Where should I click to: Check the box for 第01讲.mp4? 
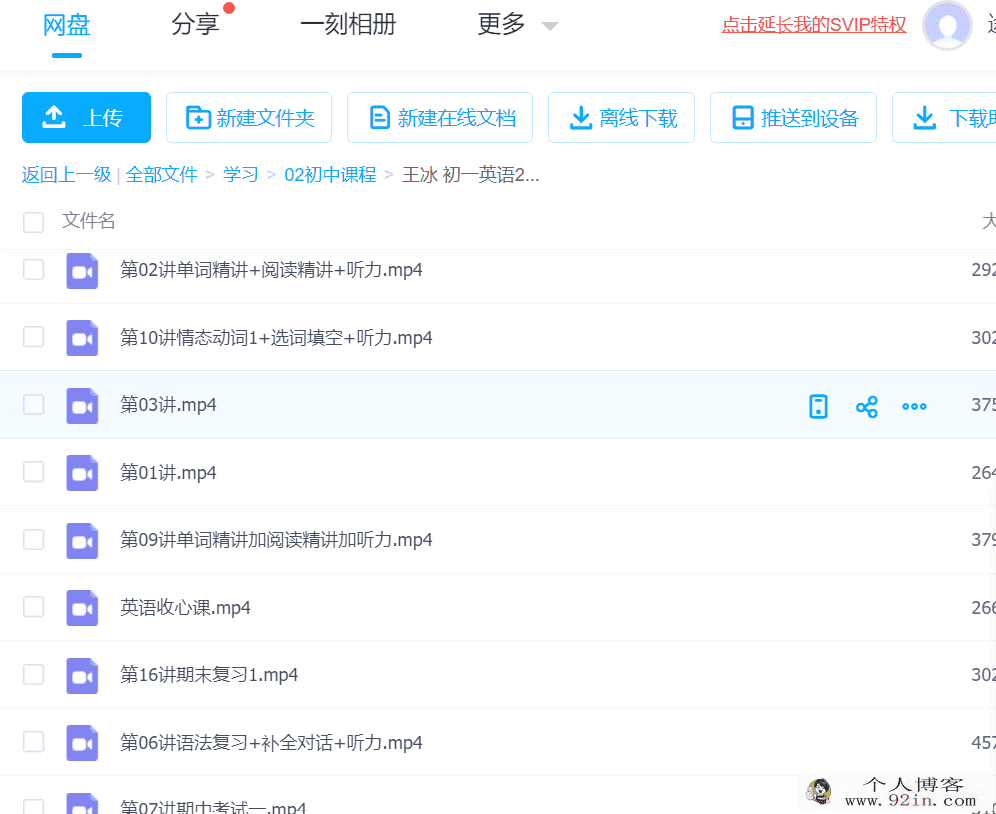point(34,472)
